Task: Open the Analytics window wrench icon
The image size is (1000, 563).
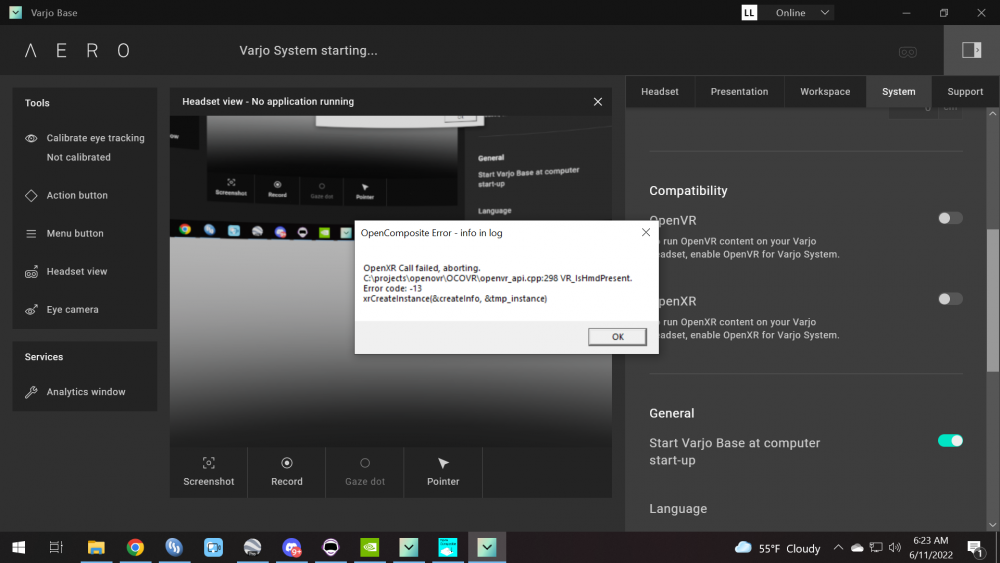Action: tap(31, 392)
